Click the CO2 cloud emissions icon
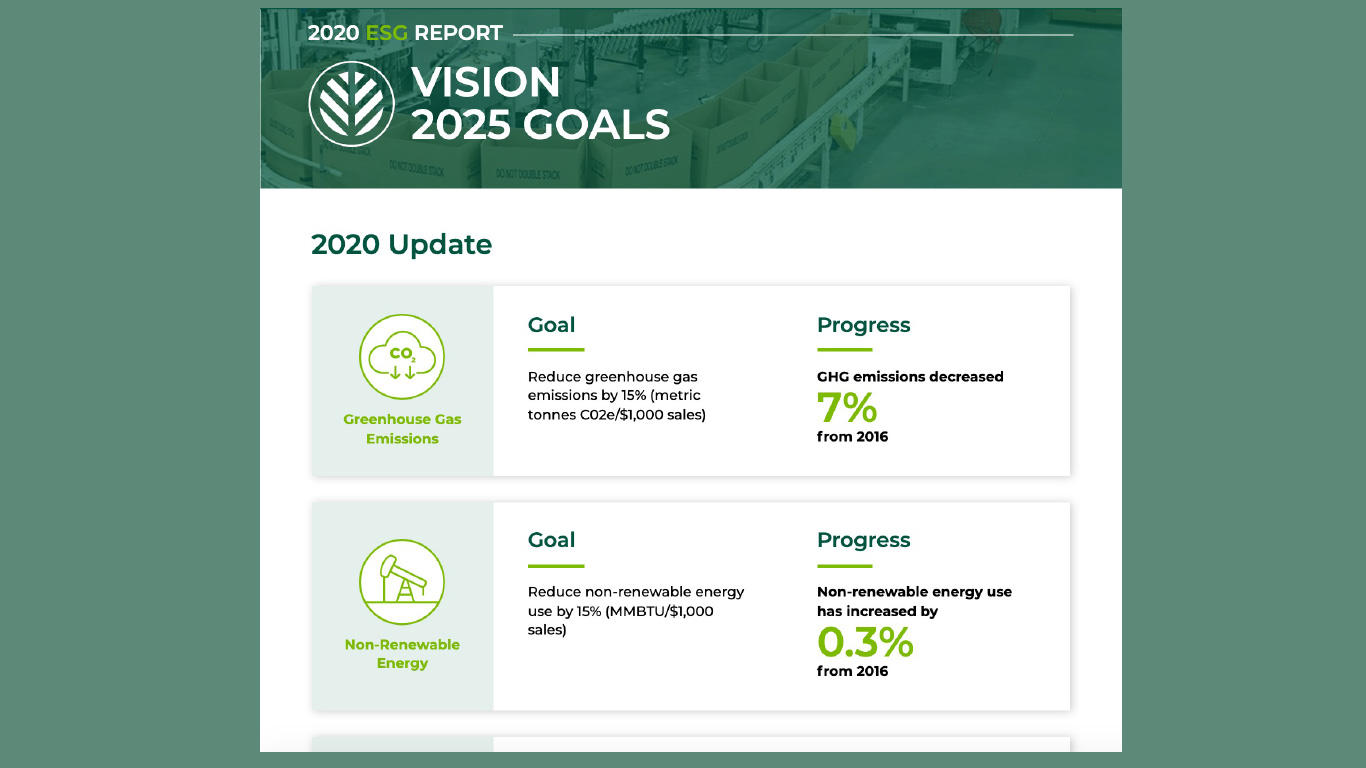Viewport: 1366px width, 768px height. coord(402,357)
